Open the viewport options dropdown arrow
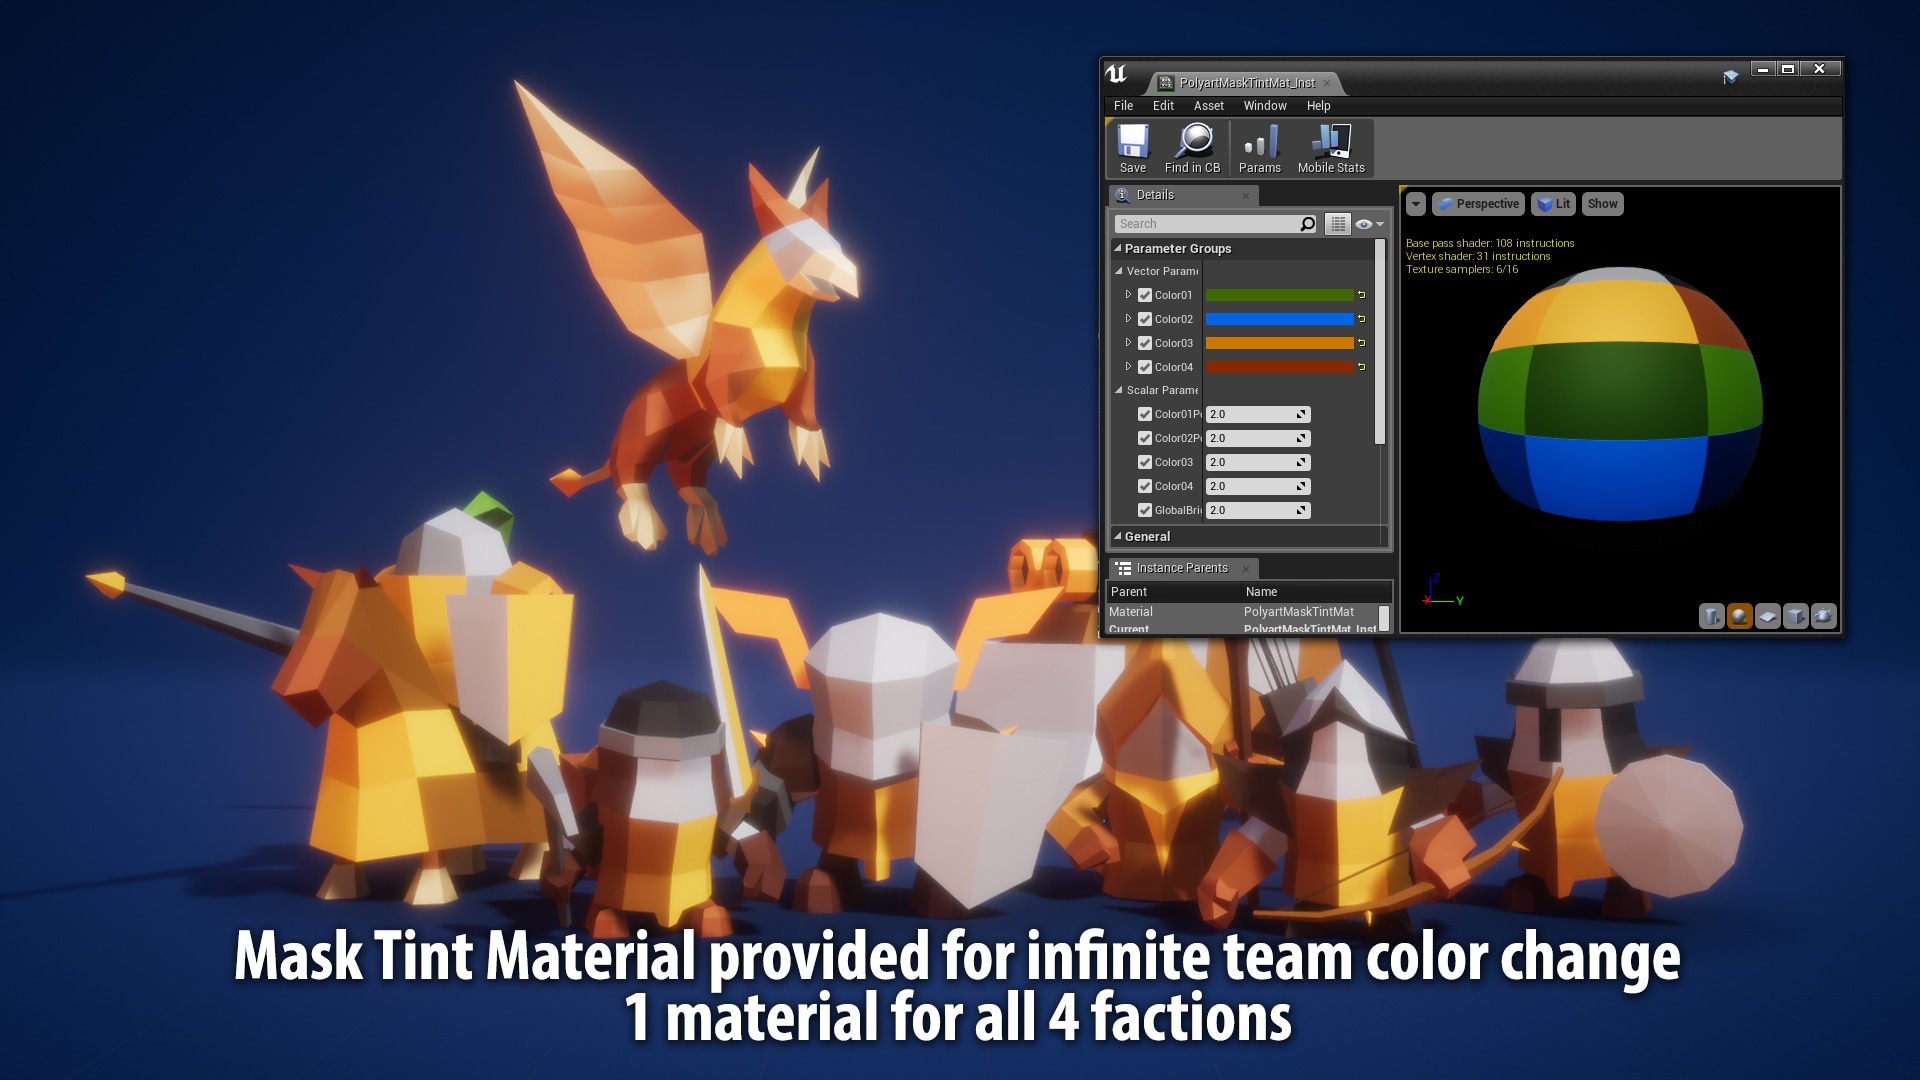Image resolution: width=1920 pixels, height=1080 pixels. point(1415,204)
